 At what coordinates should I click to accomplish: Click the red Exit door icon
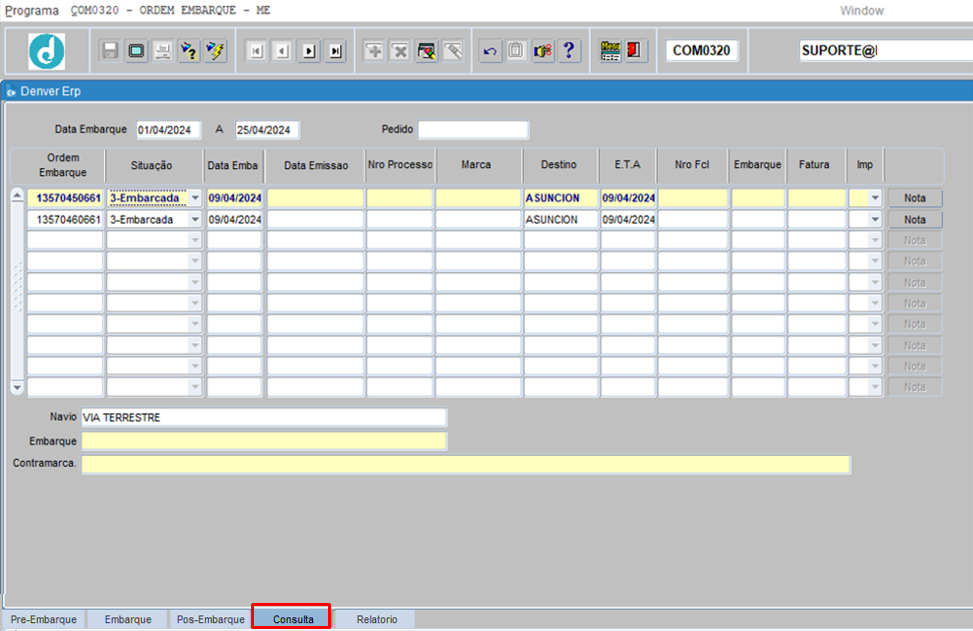(x=634, y=51)
